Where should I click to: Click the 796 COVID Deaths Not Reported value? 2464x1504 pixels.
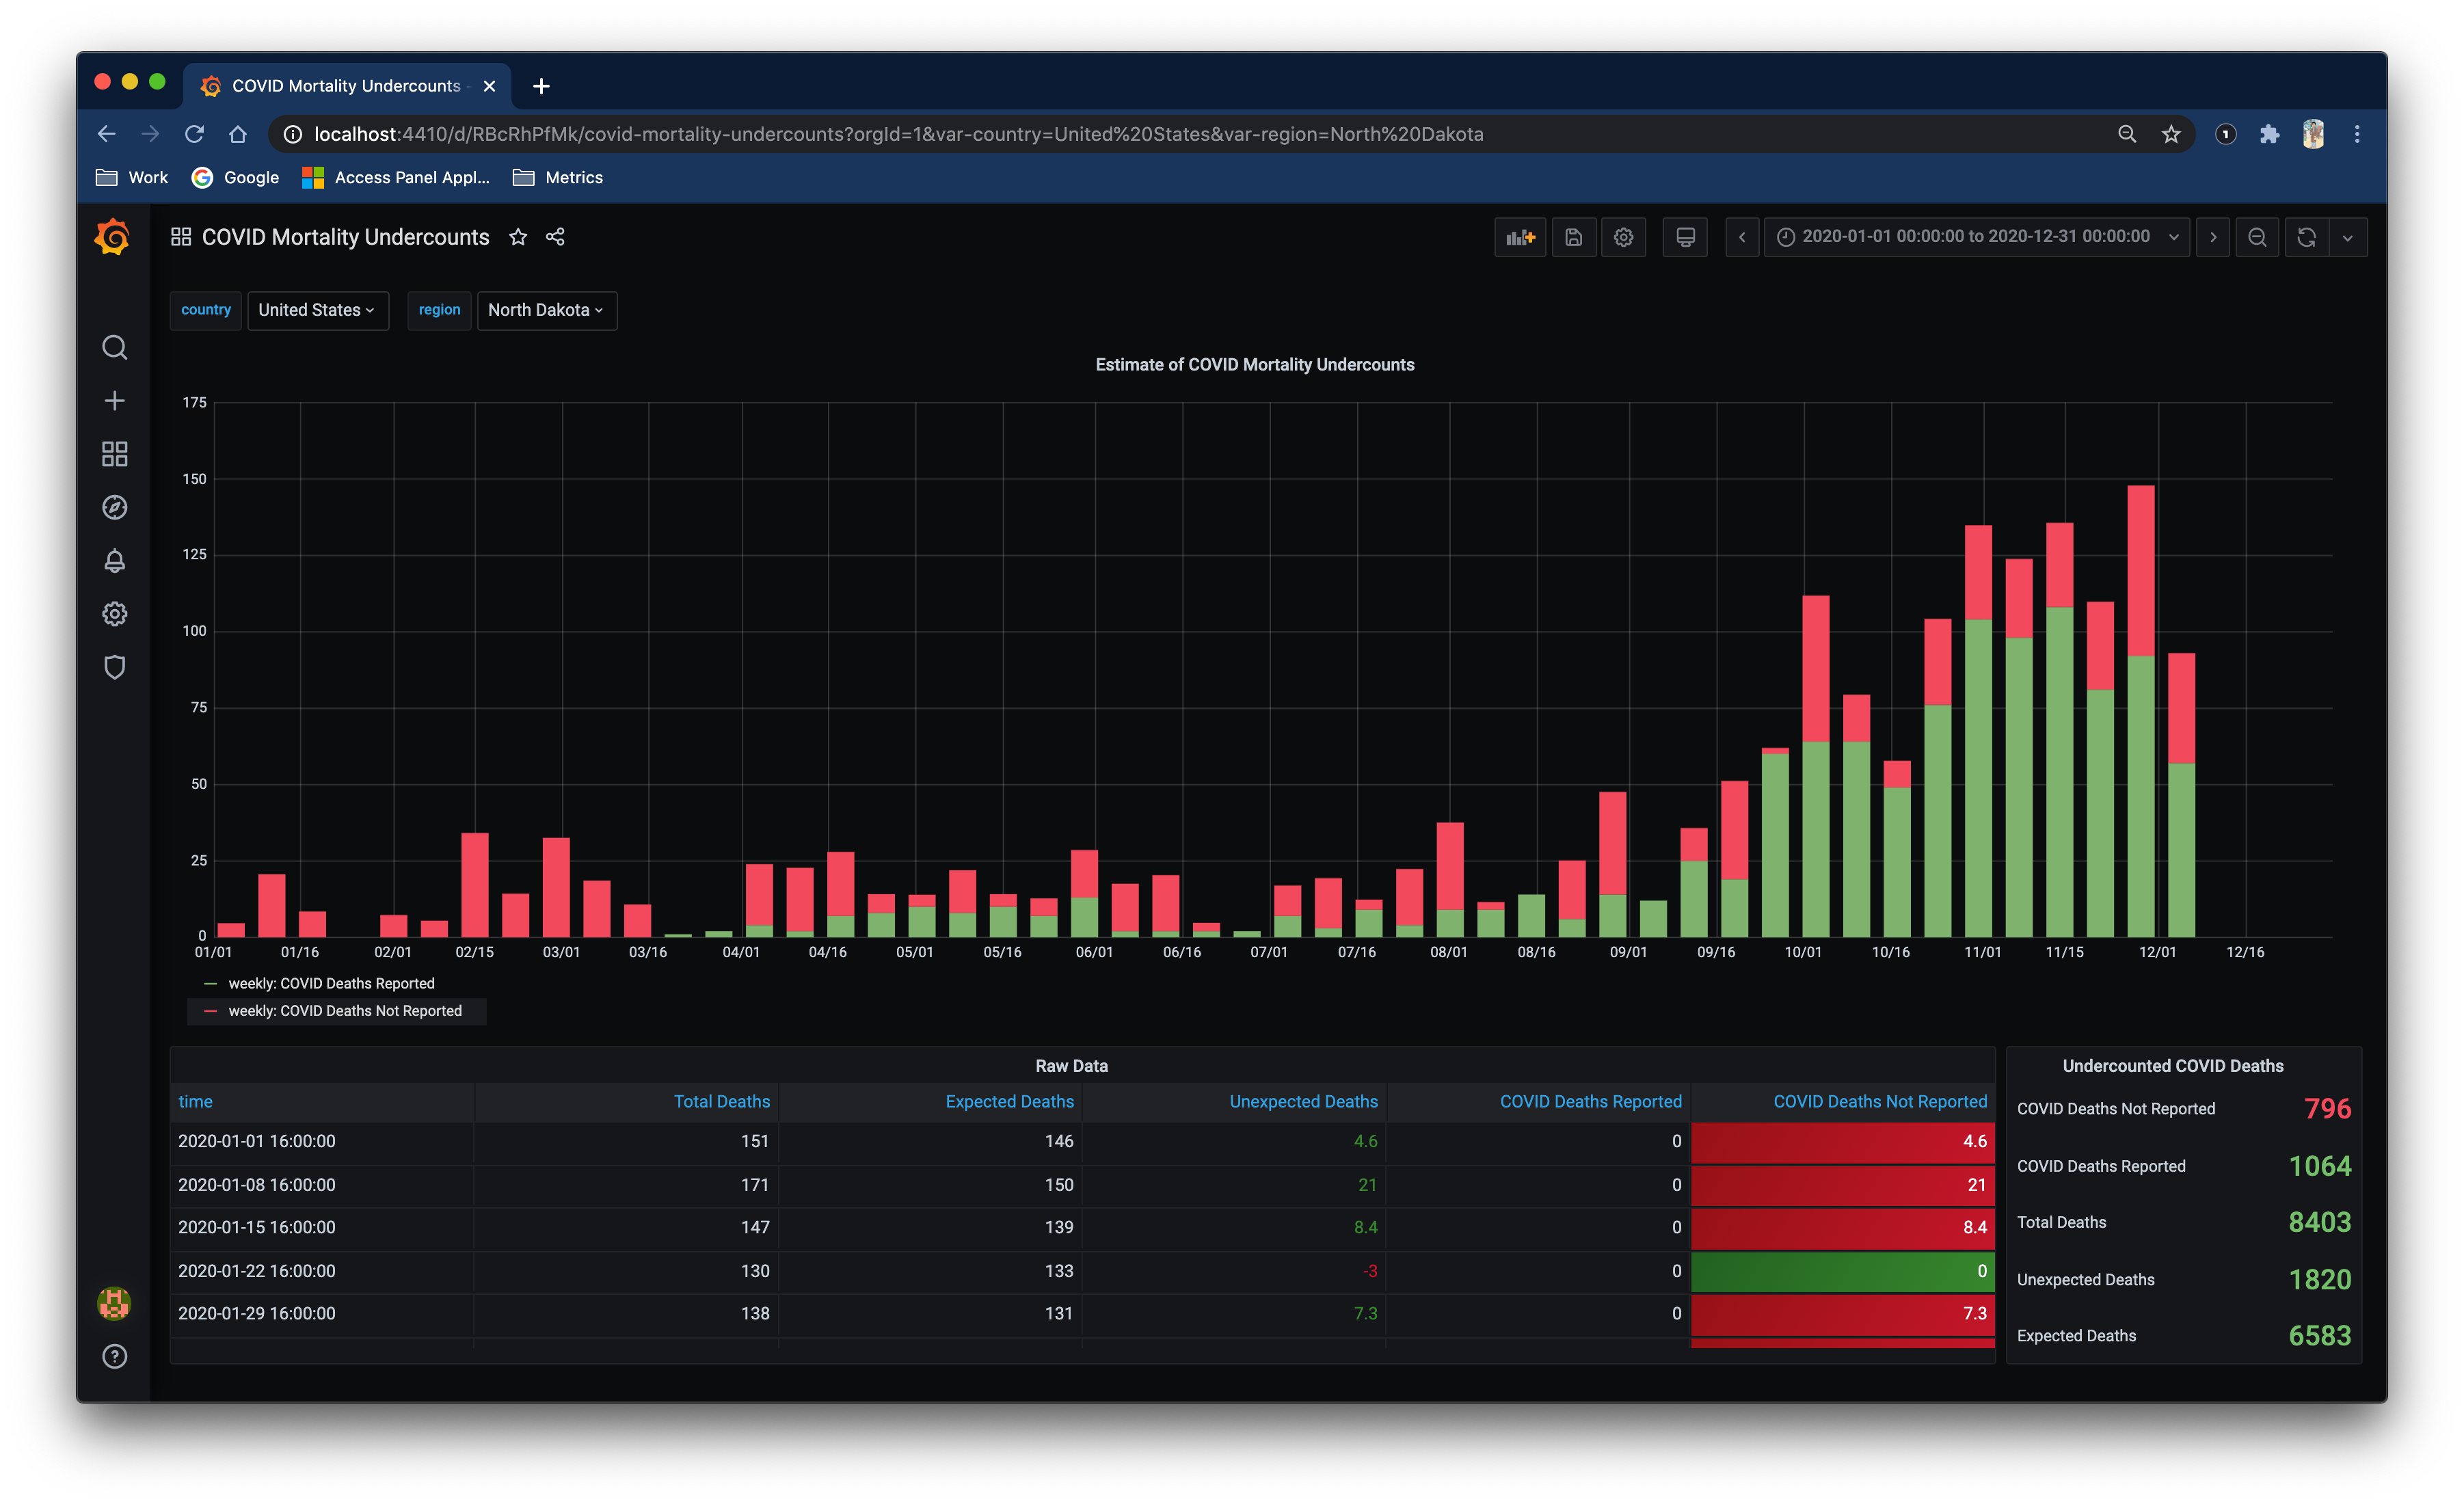[2327, 1109]
